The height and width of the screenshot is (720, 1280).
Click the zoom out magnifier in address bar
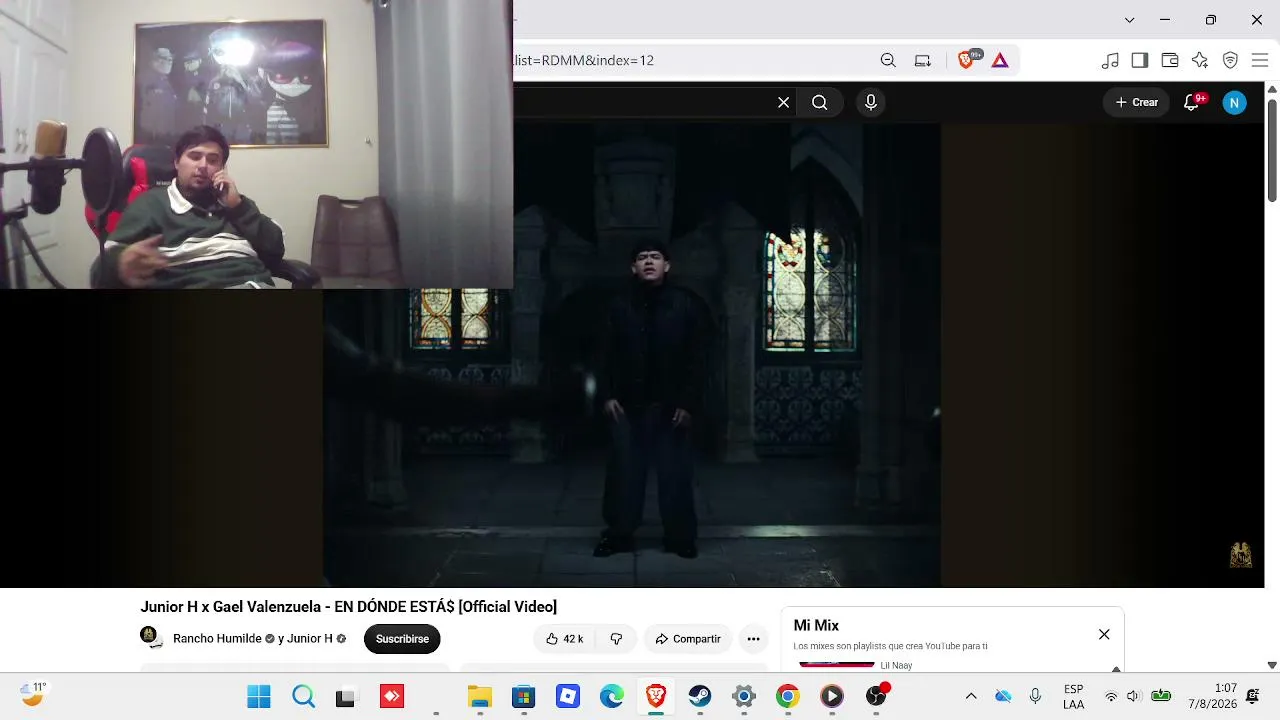[x=888, y=60]
